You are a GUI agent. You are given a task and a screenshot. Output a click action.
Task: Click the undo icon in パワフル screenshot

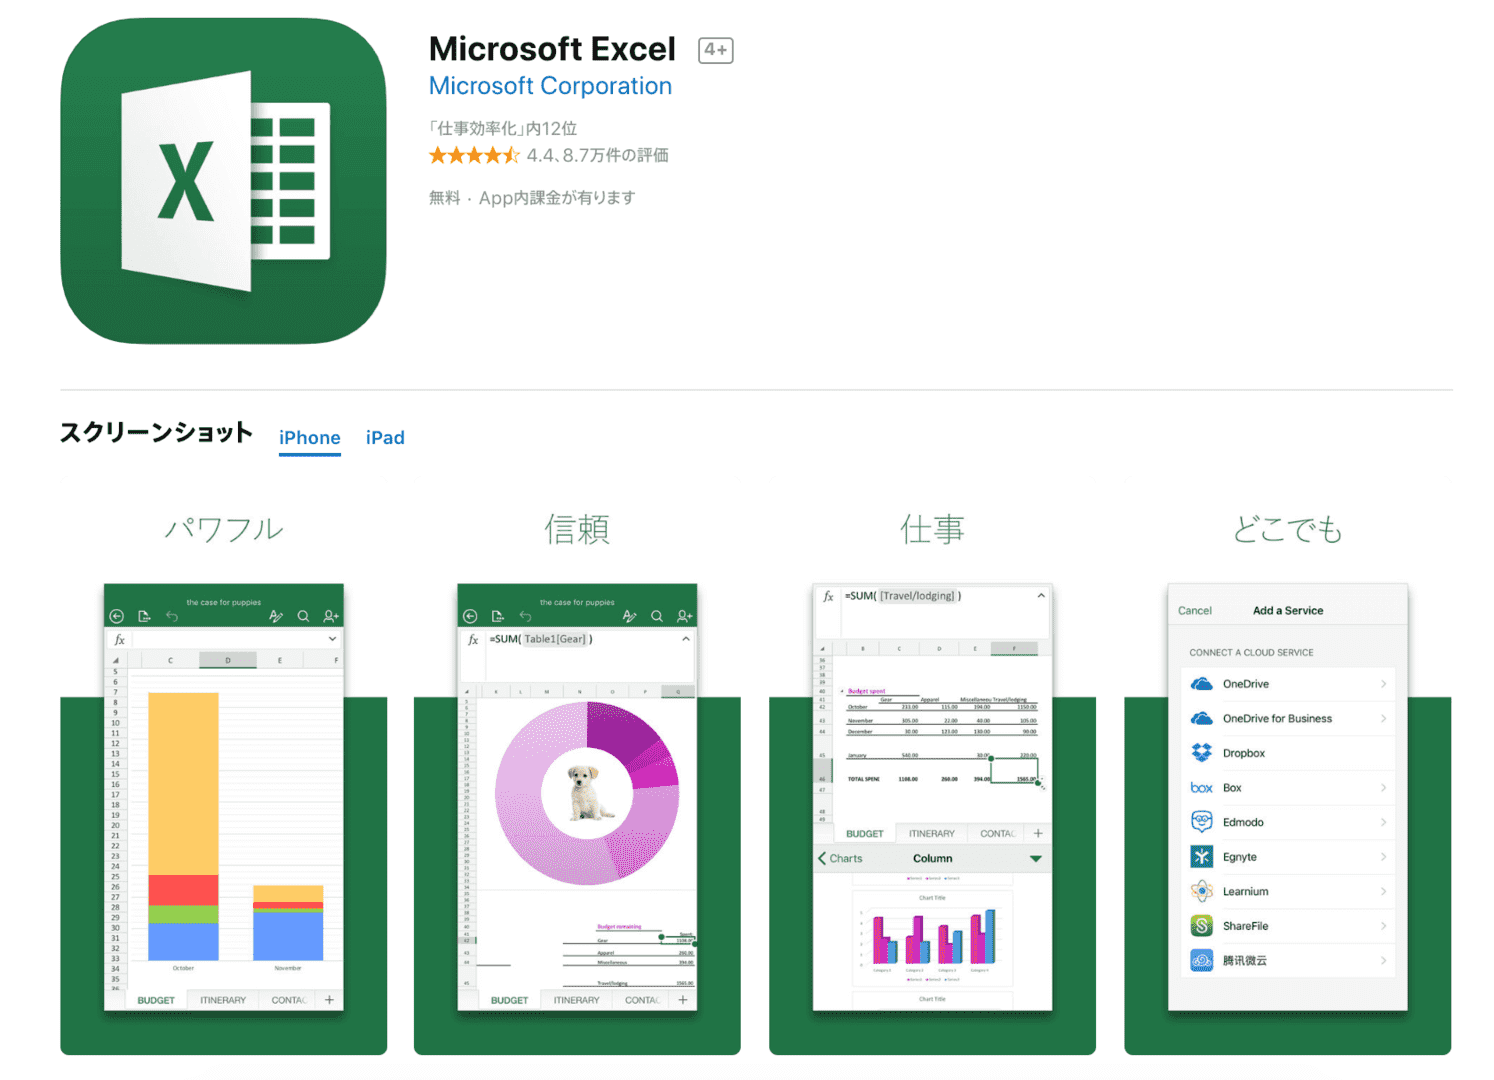172,616
